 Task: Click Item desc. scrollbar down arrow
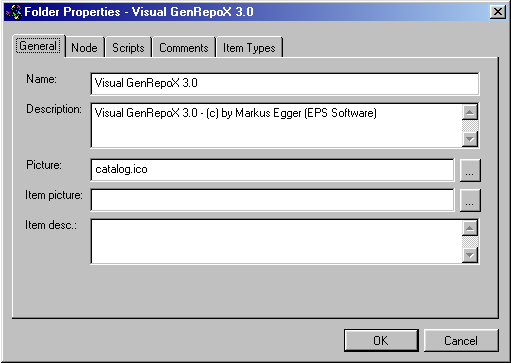470,255
